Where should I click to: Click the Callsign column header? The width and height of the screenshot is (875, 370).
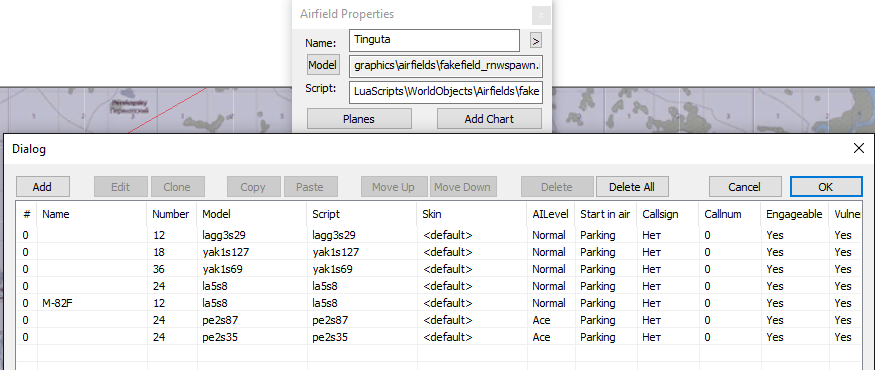click(x=667, y=214)
